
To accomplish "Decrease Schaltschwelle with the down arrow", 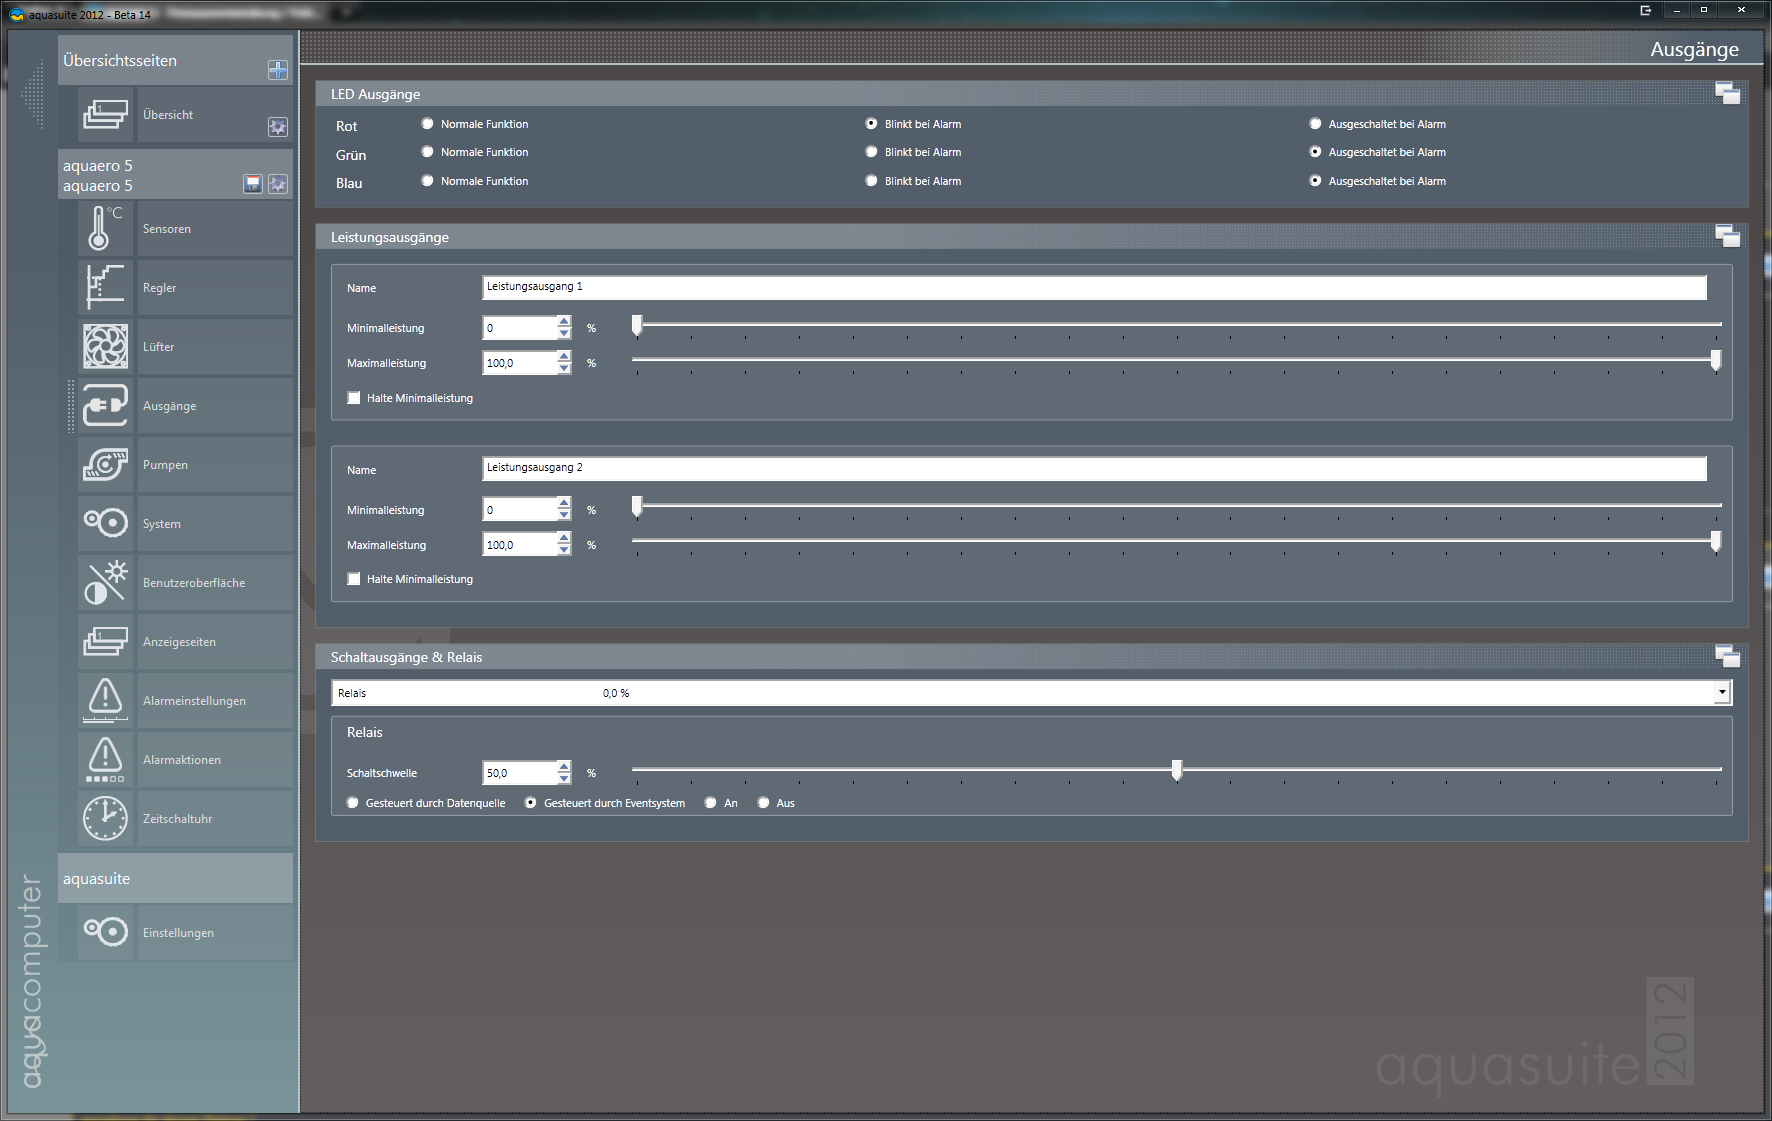I will tap(565, 779).
